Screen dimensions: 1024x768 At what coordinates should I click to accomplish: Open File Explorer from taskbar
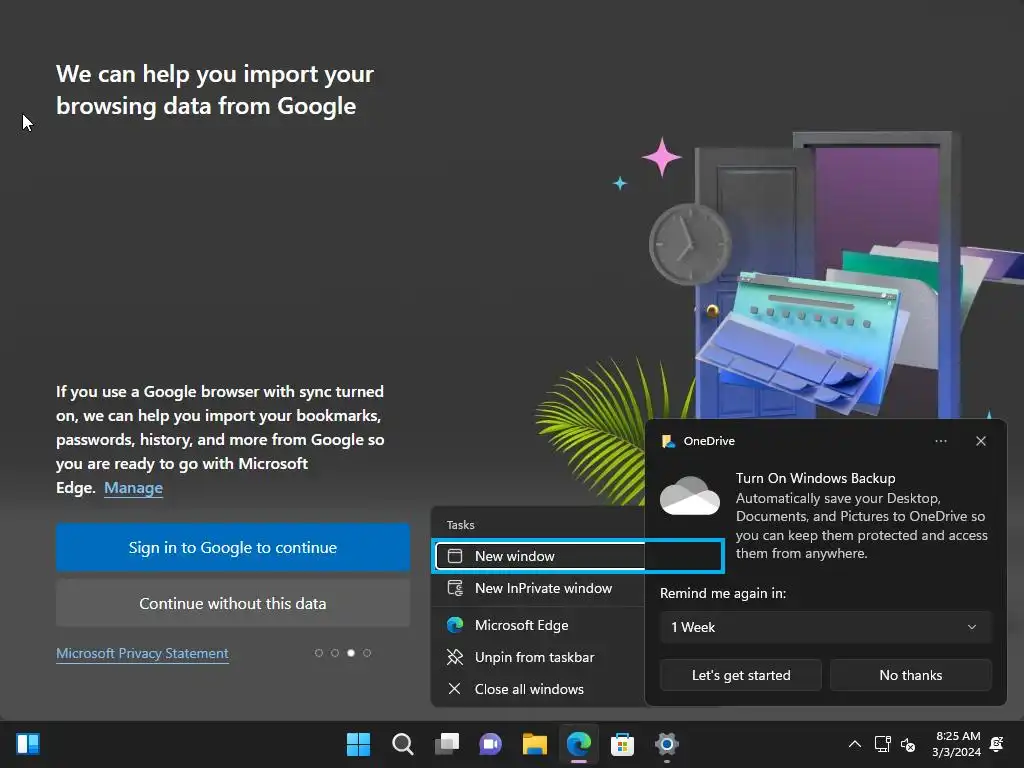[x=534, y=744]
